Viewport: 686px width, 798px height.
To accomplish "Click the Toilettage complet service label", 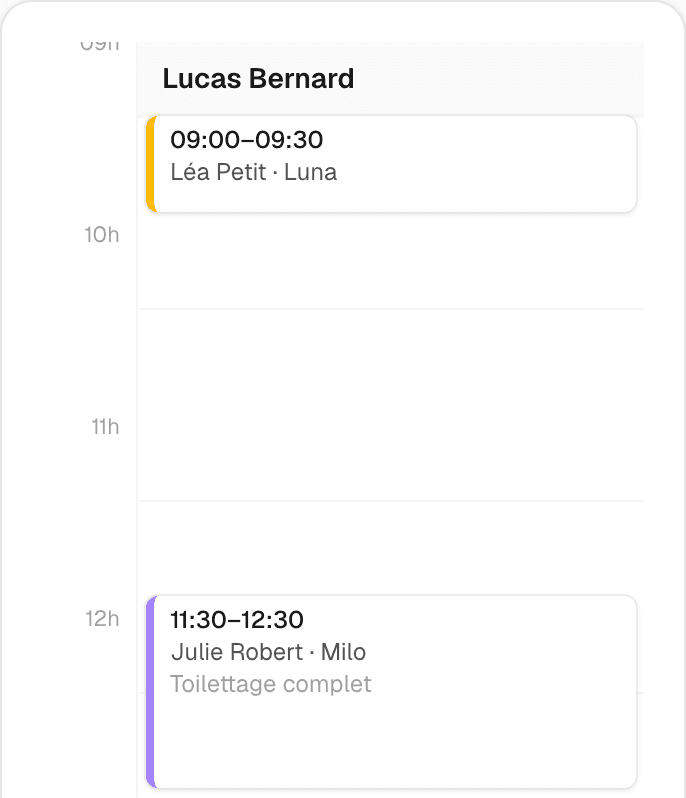I will coord(270,684).
